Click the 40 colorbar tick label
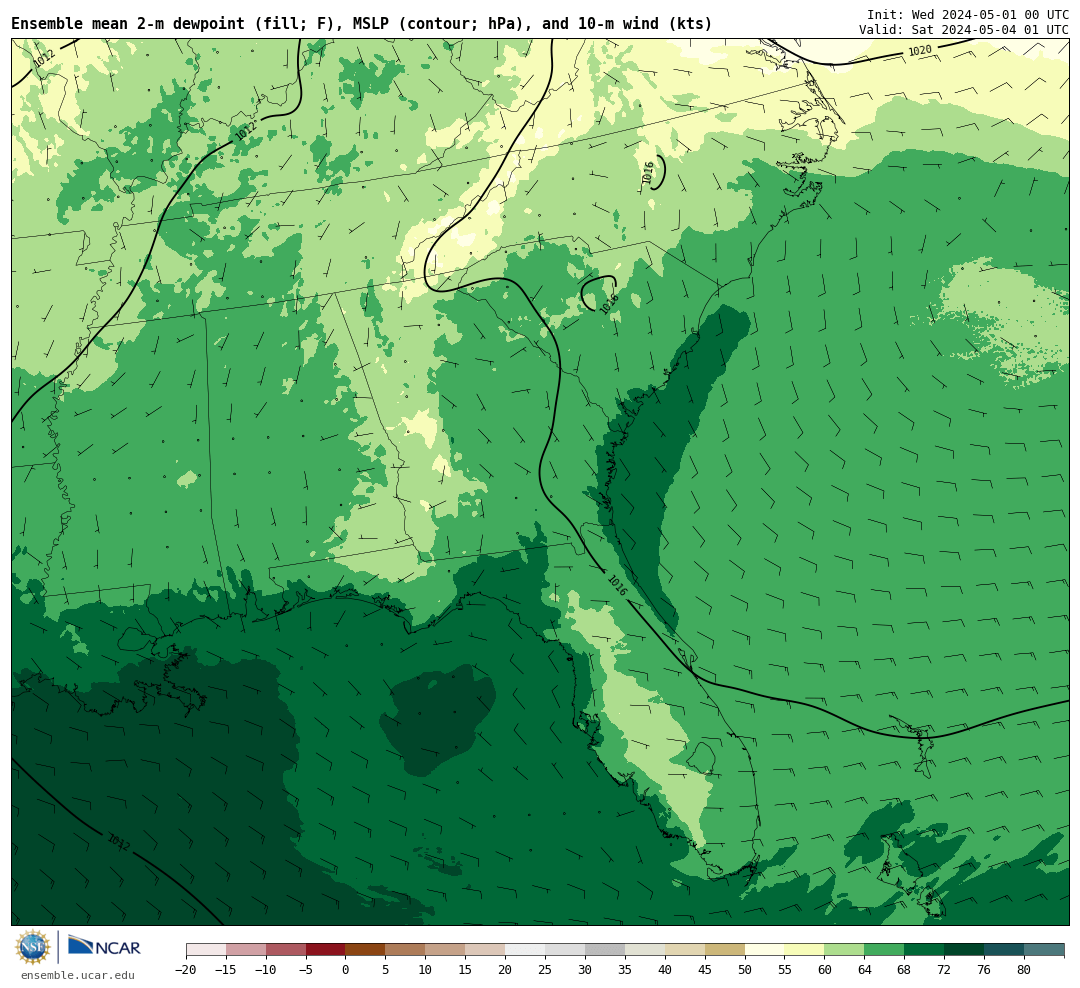Viewport: 1080px width, 988px height. coord(665,970)
